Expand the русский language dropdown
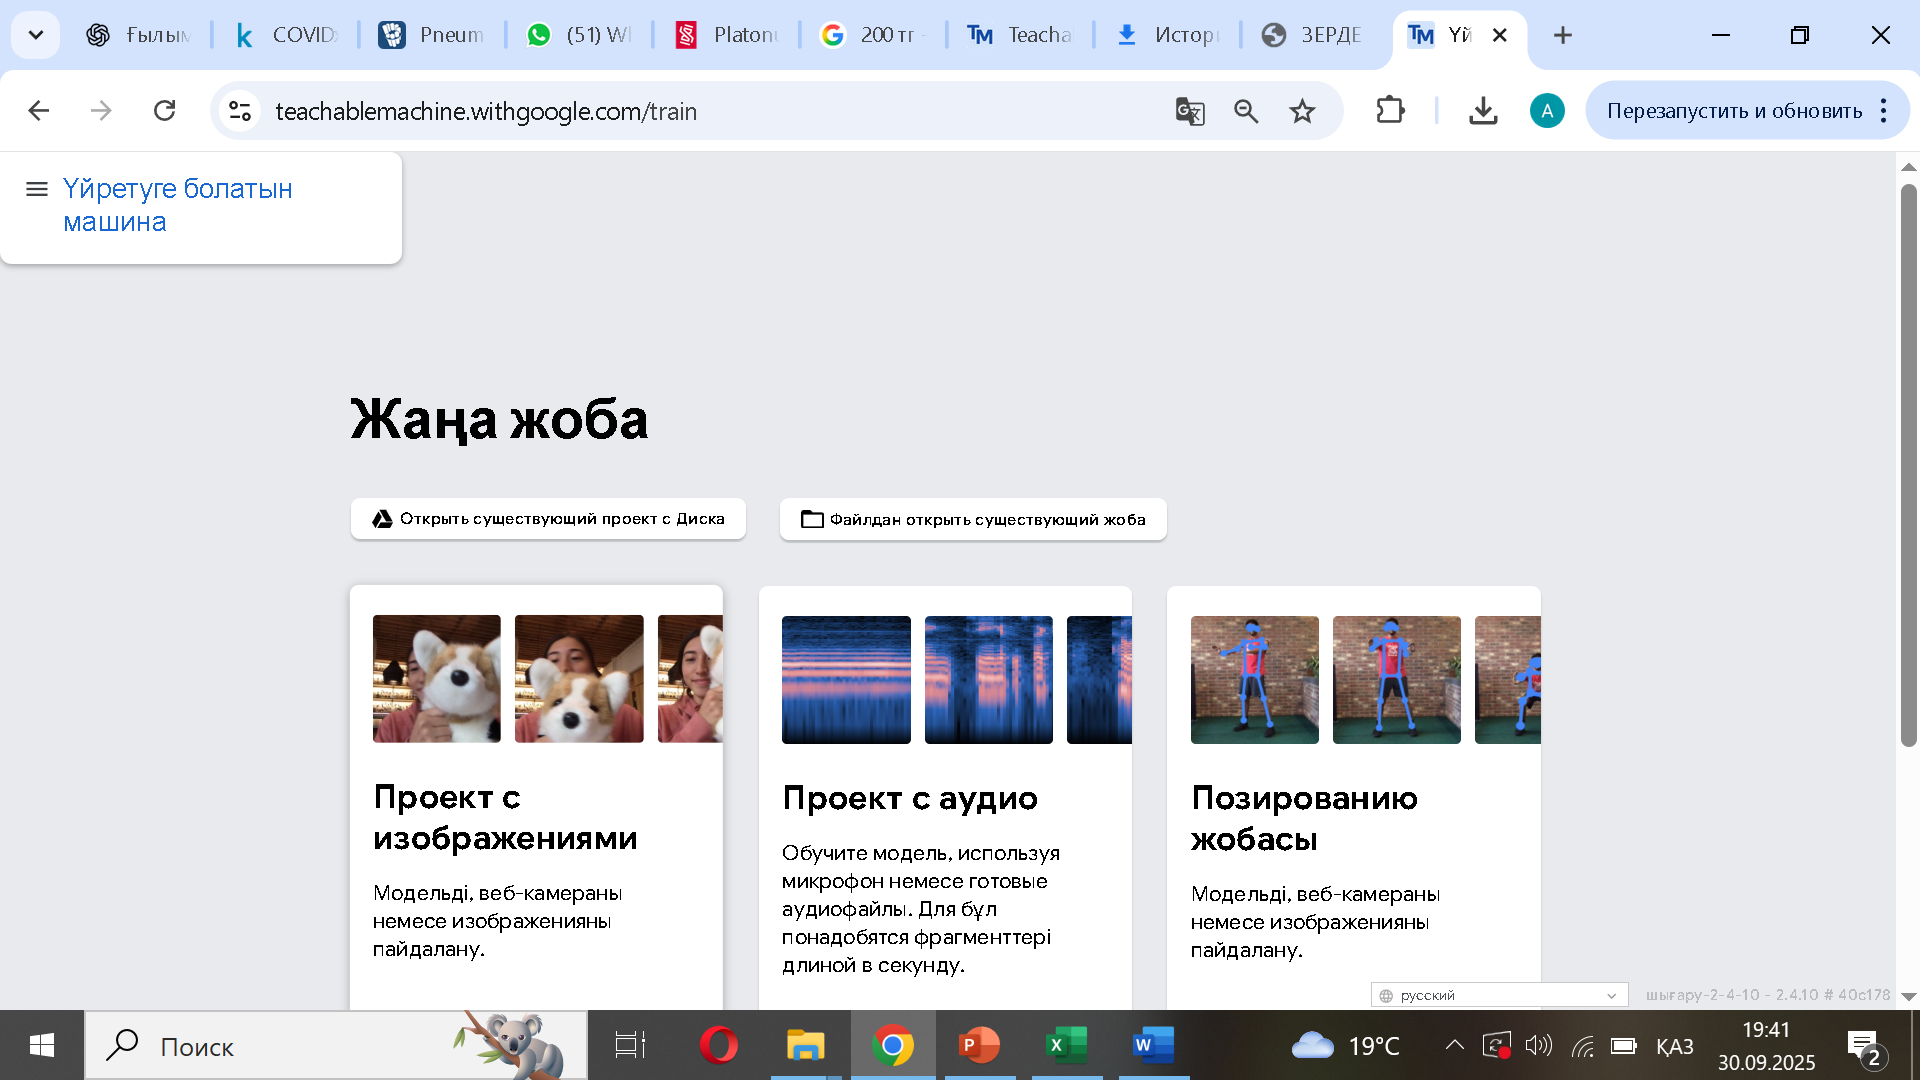The height and width of the screenshot is (1080, 1920). (x=1498, y=995)
